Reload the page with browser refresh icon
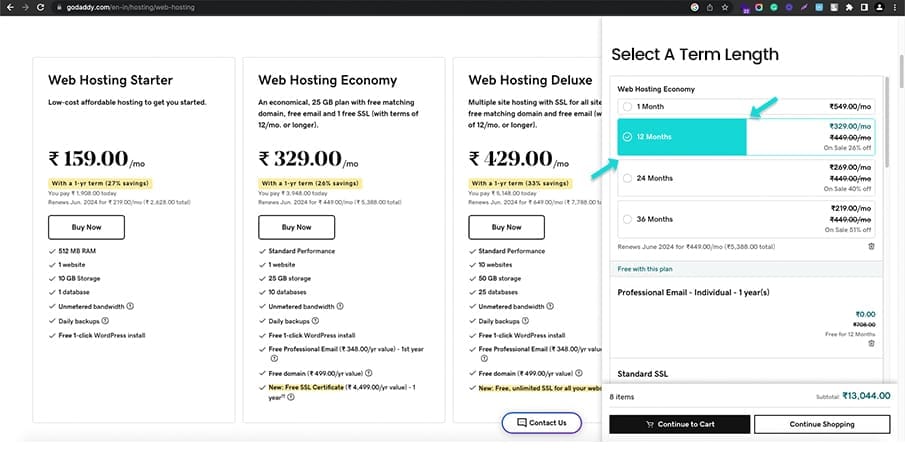Screen dimensions: 905x474 pos(40,7)
